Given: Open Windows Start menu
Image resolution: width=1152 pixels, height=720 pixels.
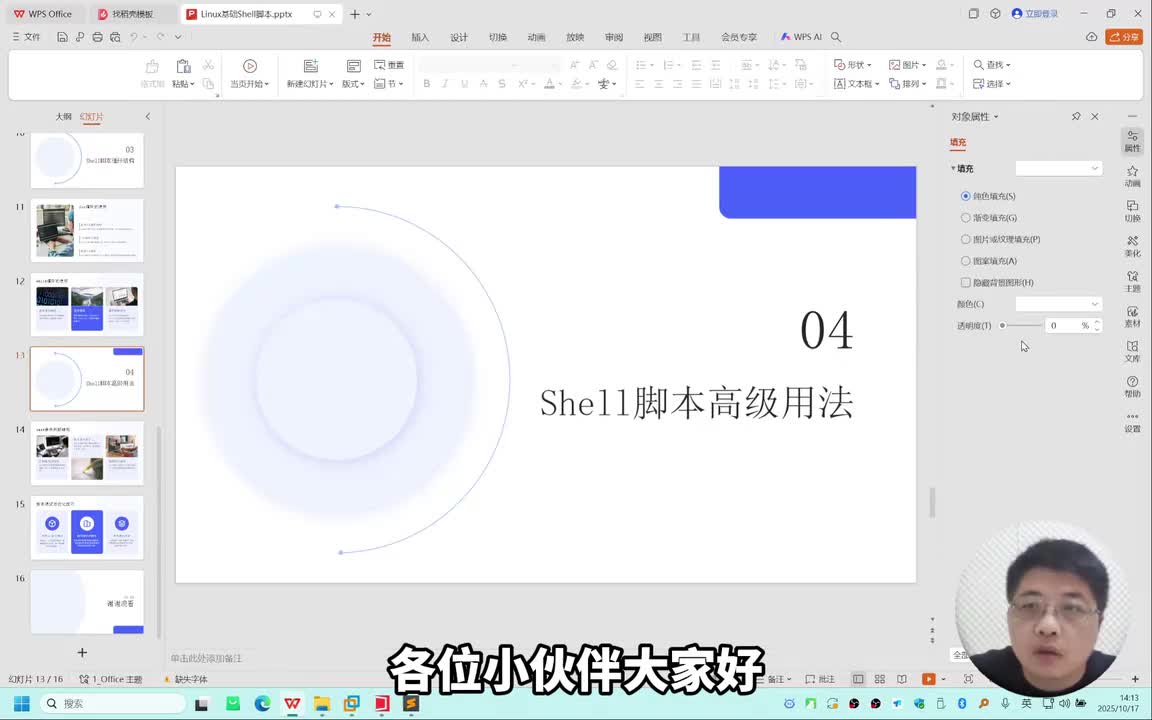Looking at the screenshot, I should [x=21, y=703].
